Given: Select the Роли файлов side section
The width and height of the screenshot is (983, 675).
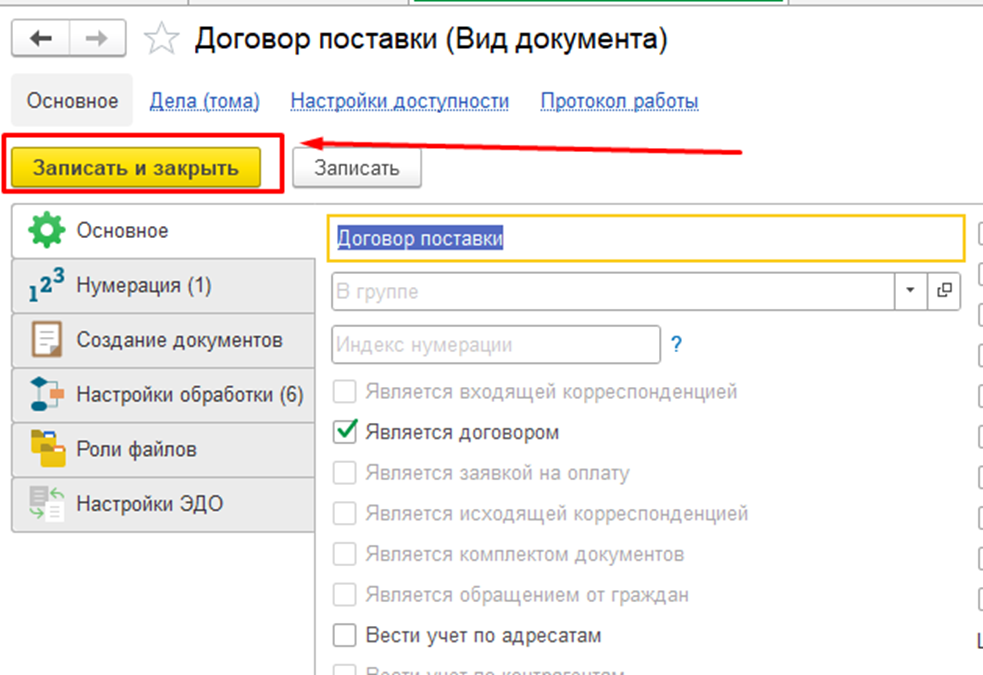Looking at the screenshot, I should 163,449.
